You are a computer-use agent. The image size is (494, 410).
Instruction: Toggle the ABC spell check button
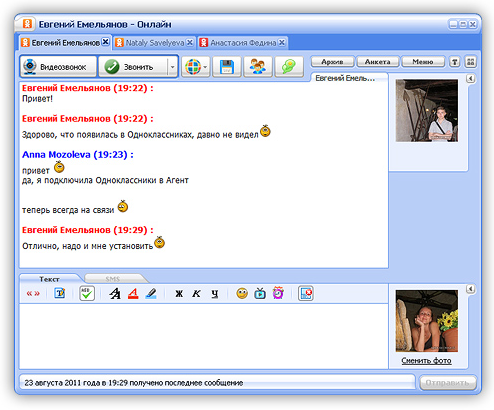(87, 293)
